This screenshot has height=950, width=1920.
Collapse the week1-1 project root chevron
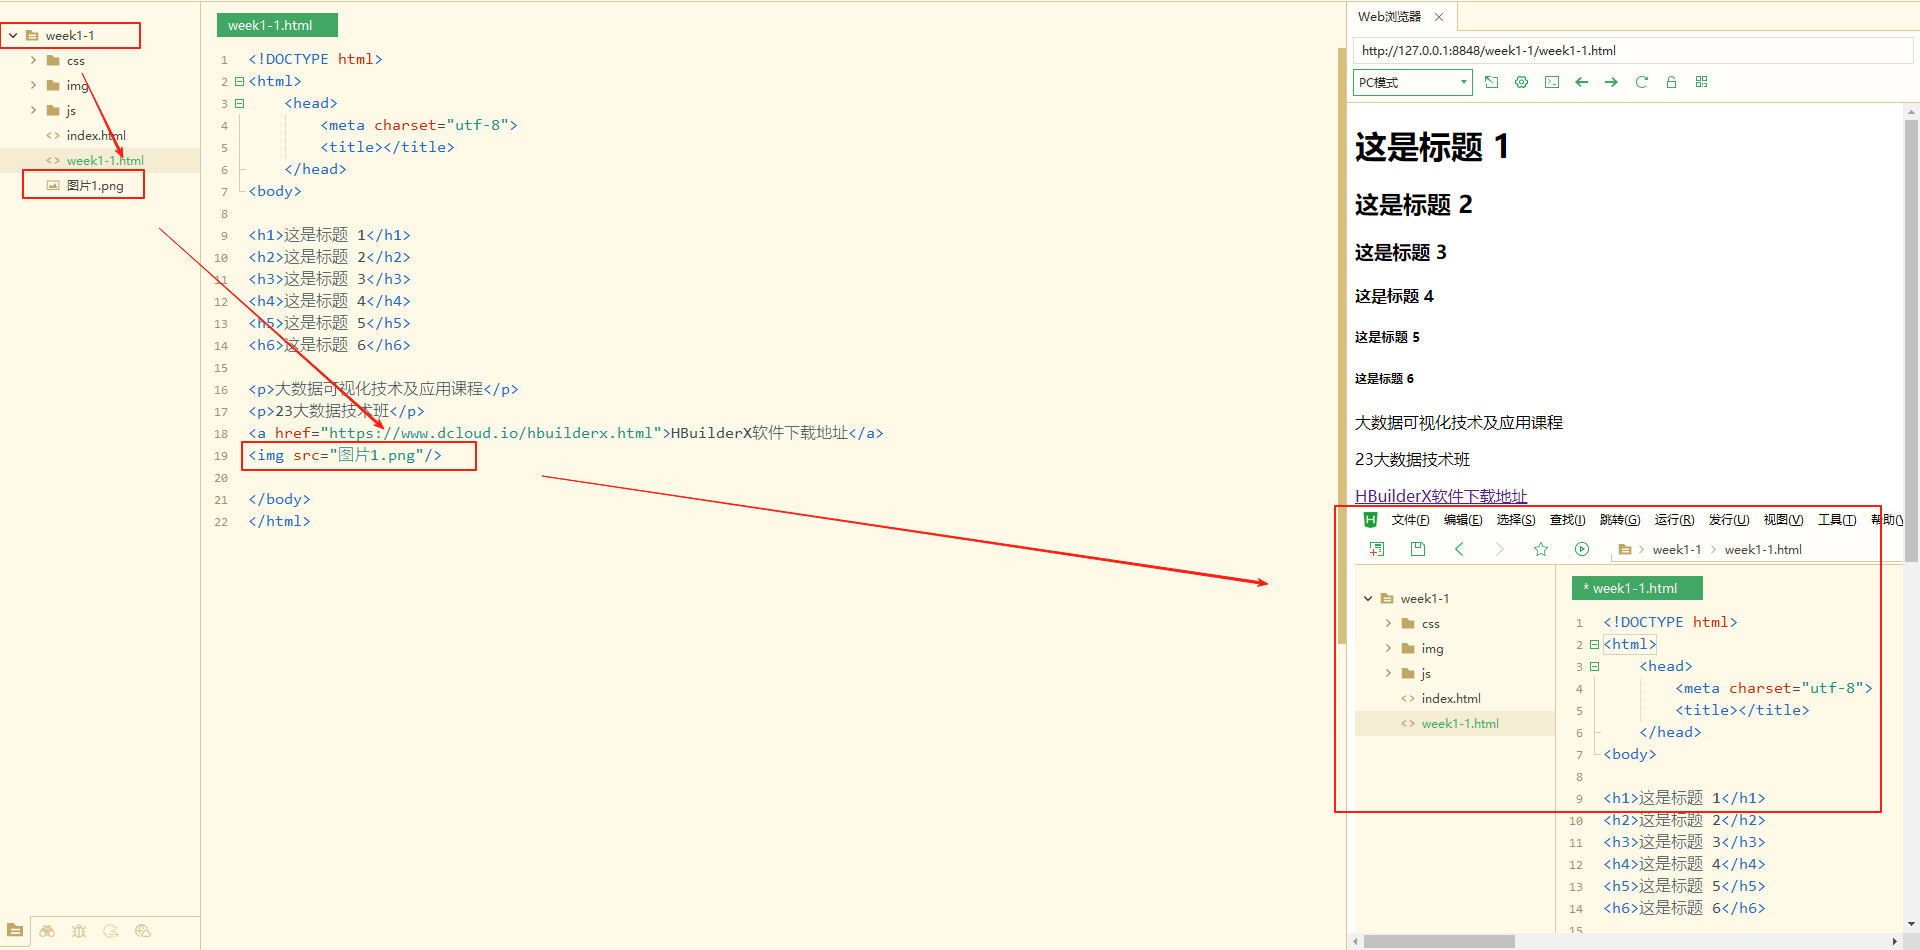click(x=13, y=36)
